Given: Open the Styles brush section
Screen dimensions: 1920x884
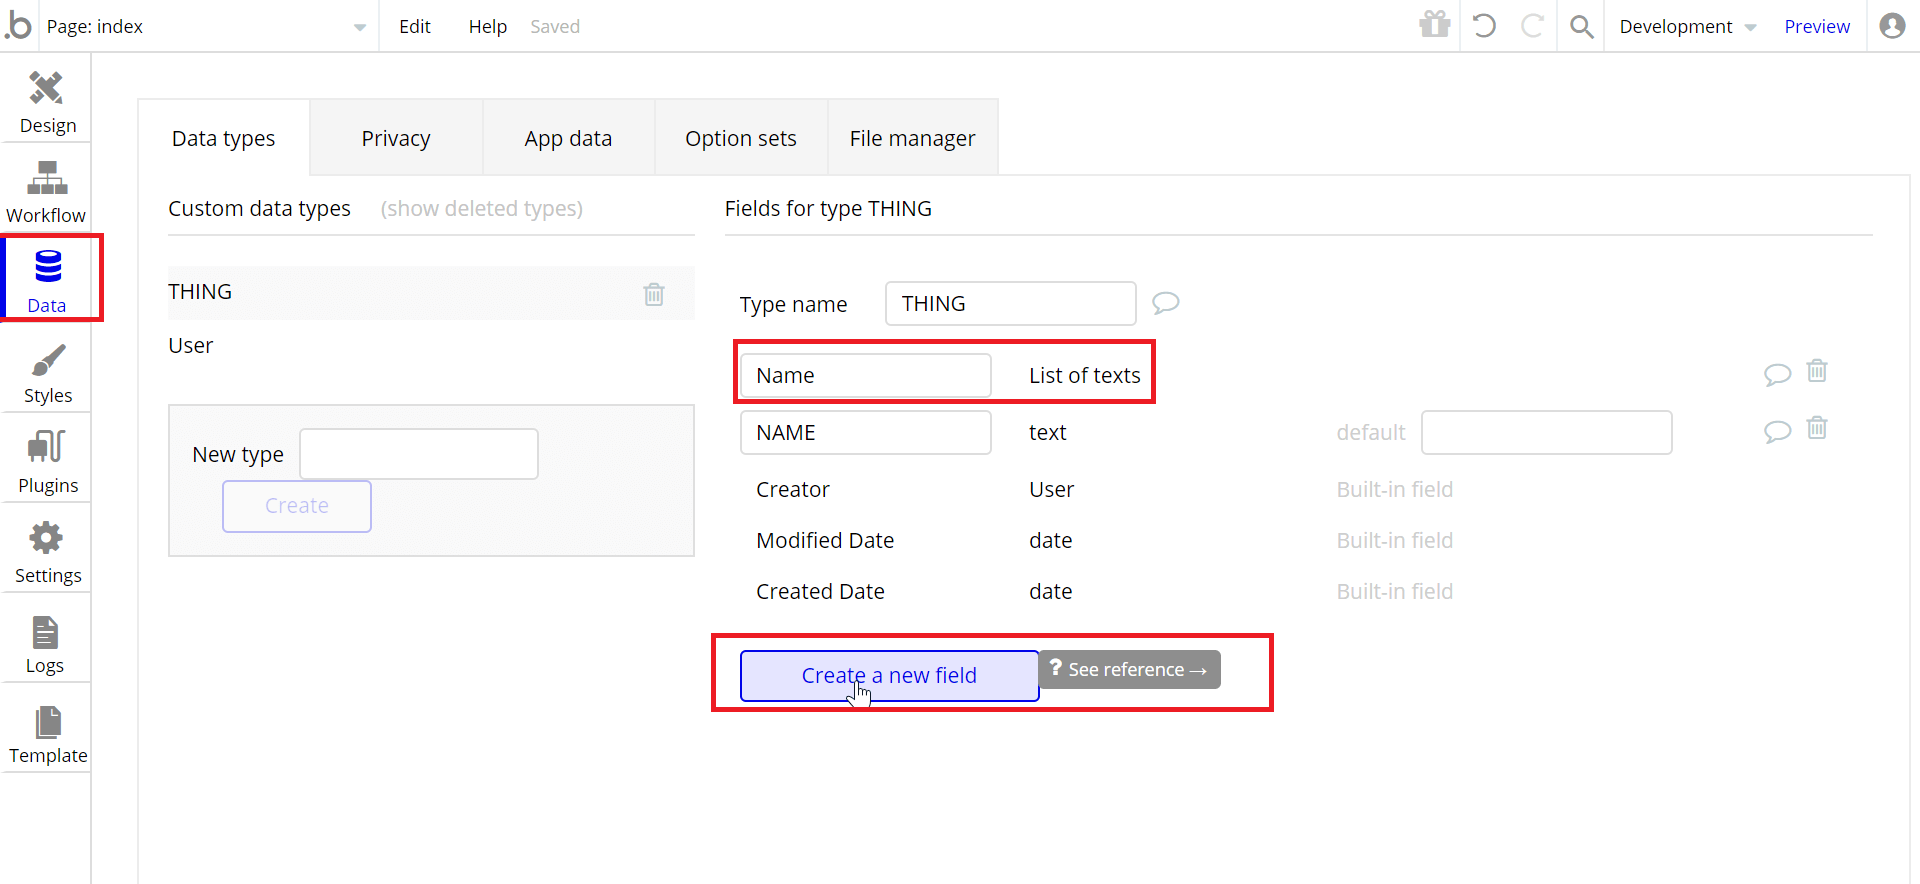Looking at the screenshot, I should point(46,373).
